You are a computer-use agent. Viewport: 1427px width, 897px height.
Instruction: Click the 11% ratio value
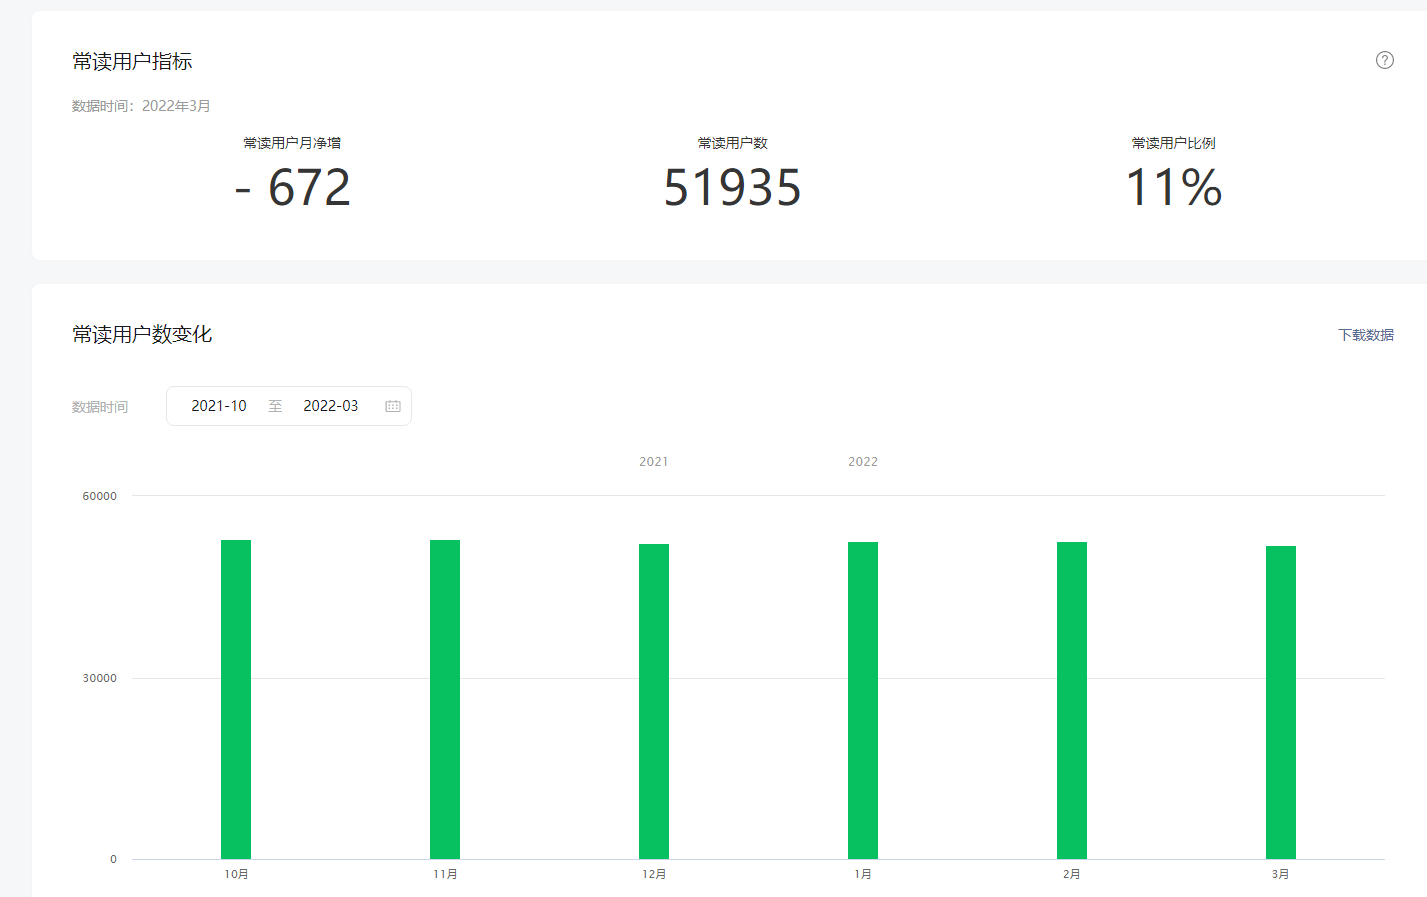point(1174,187)
